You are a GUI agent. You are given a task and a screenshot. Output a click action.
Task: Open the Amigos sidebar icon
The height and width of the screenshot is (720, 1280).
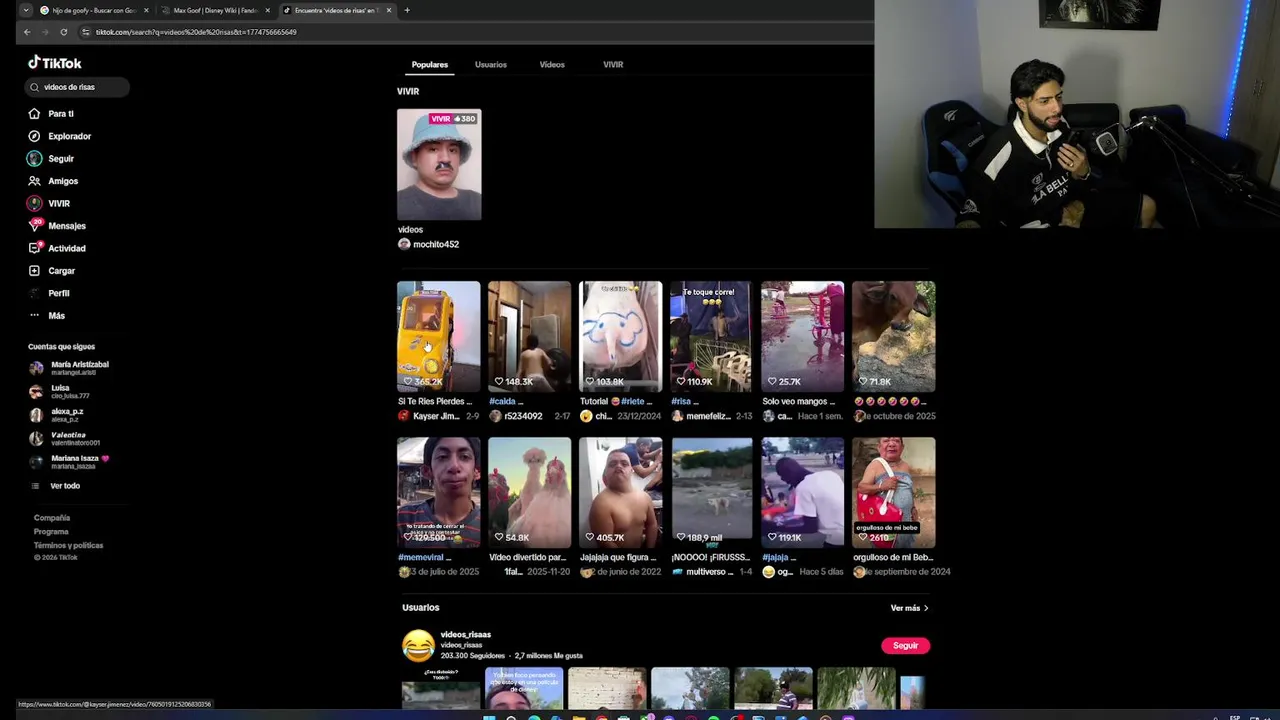tap(34, 181)
